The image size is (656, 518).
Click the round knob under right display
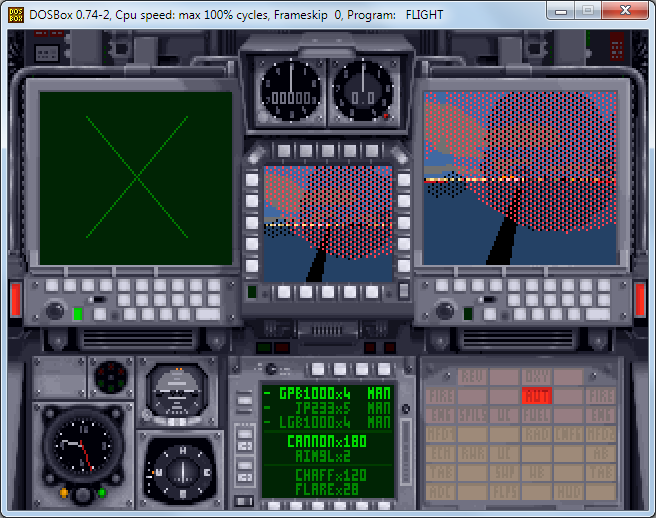click(x=445, y=310)
